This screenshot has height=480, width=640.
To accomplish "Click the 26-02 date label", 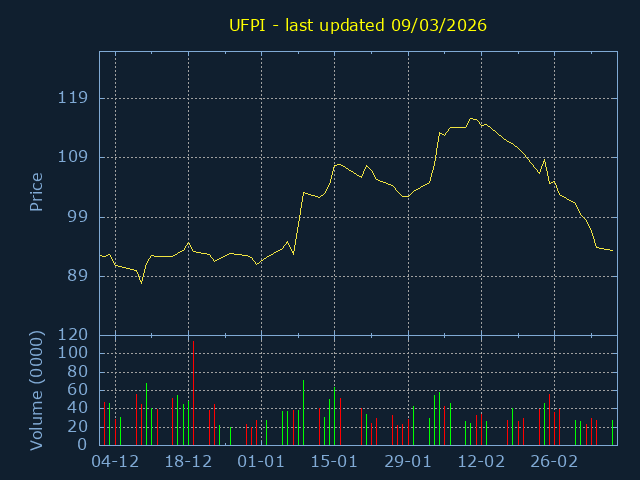I will point(554,462).
